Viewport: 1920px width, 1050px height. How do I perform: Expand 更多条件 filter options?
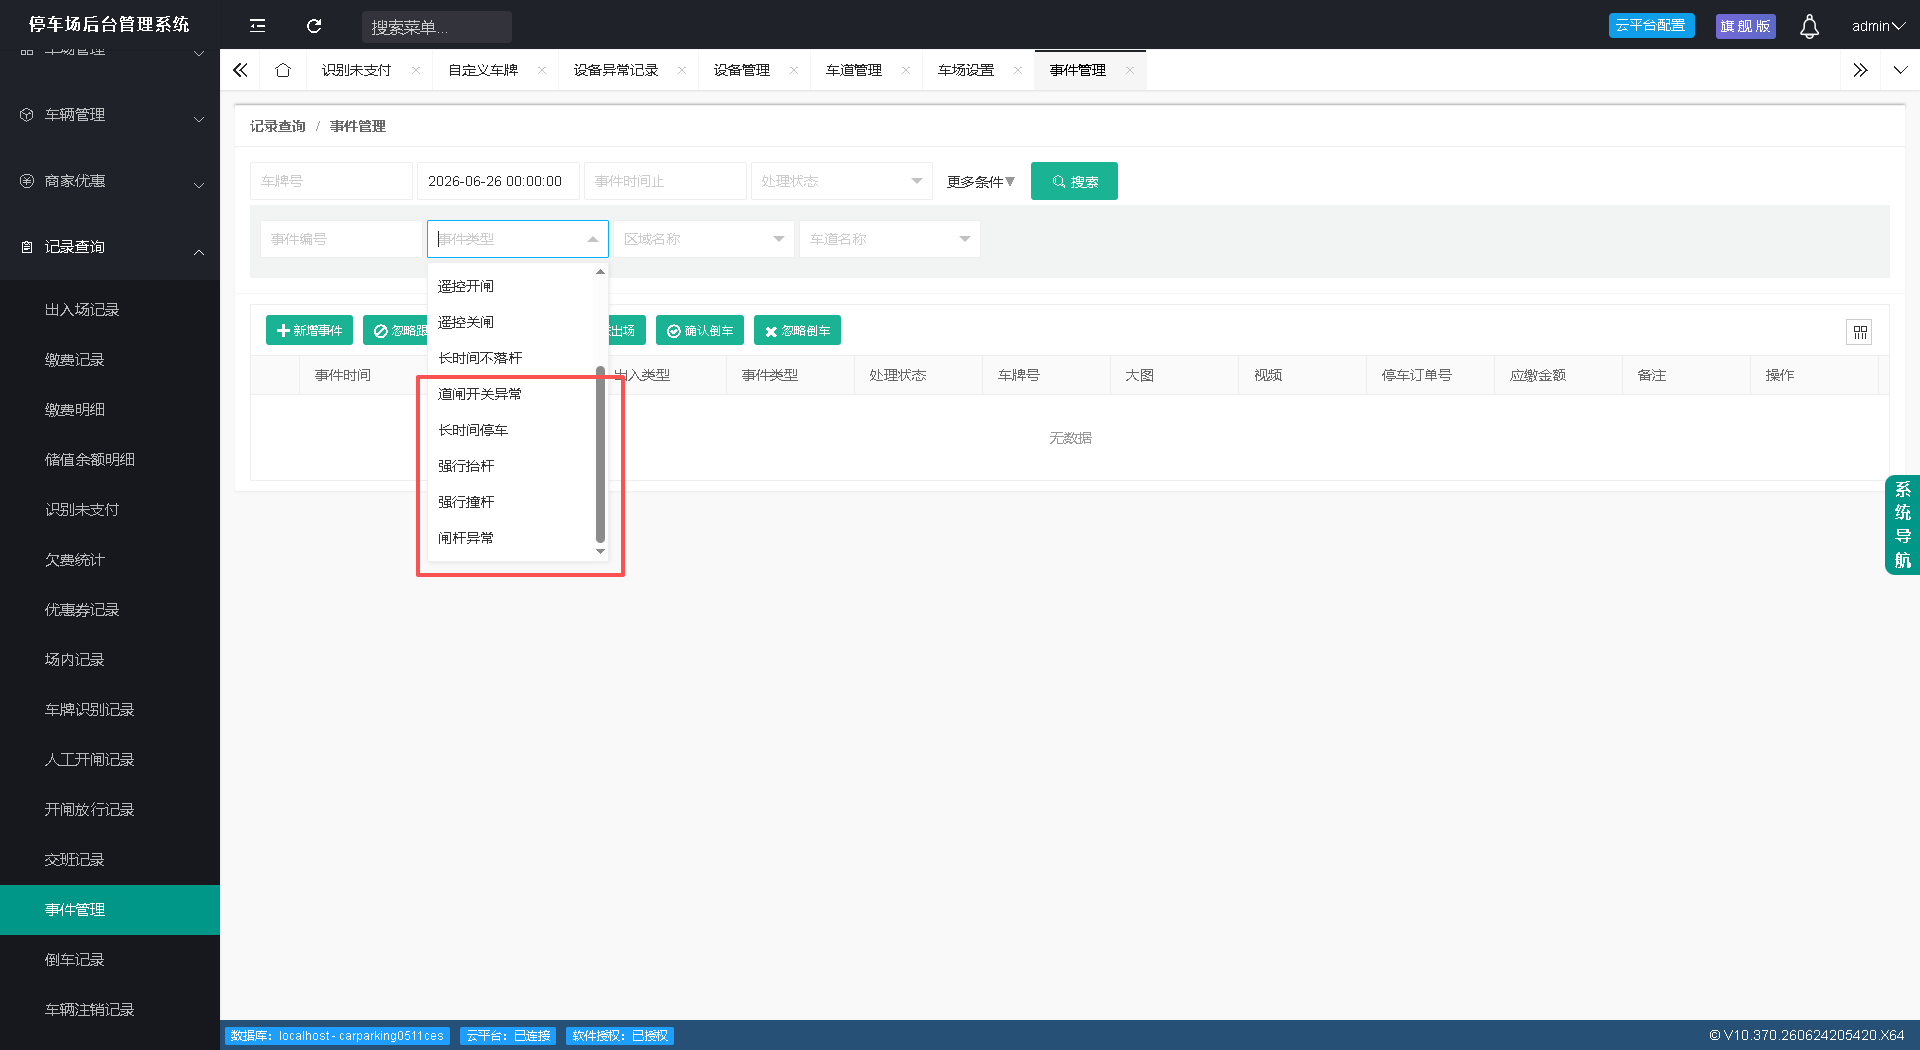(980, 181)
